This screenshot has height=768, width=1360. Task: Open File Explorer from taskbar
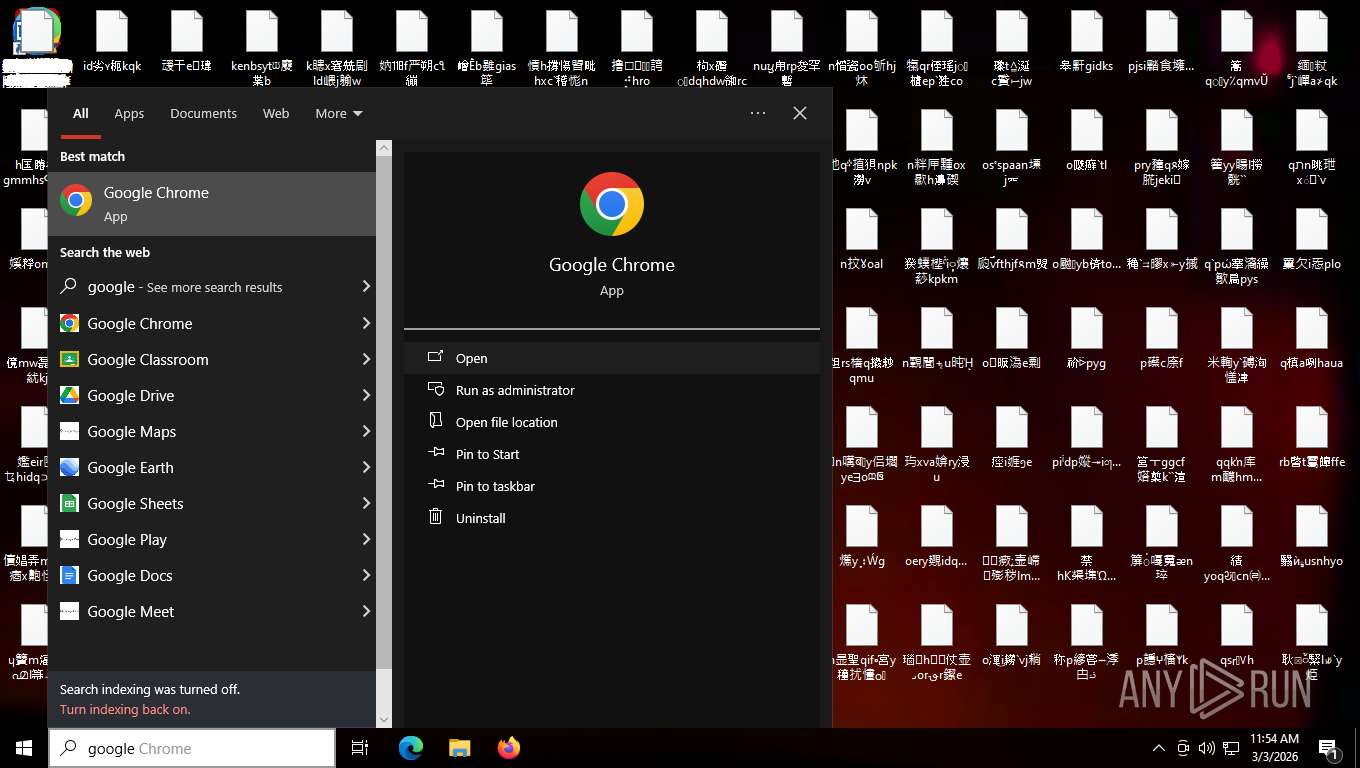point(460,748)
